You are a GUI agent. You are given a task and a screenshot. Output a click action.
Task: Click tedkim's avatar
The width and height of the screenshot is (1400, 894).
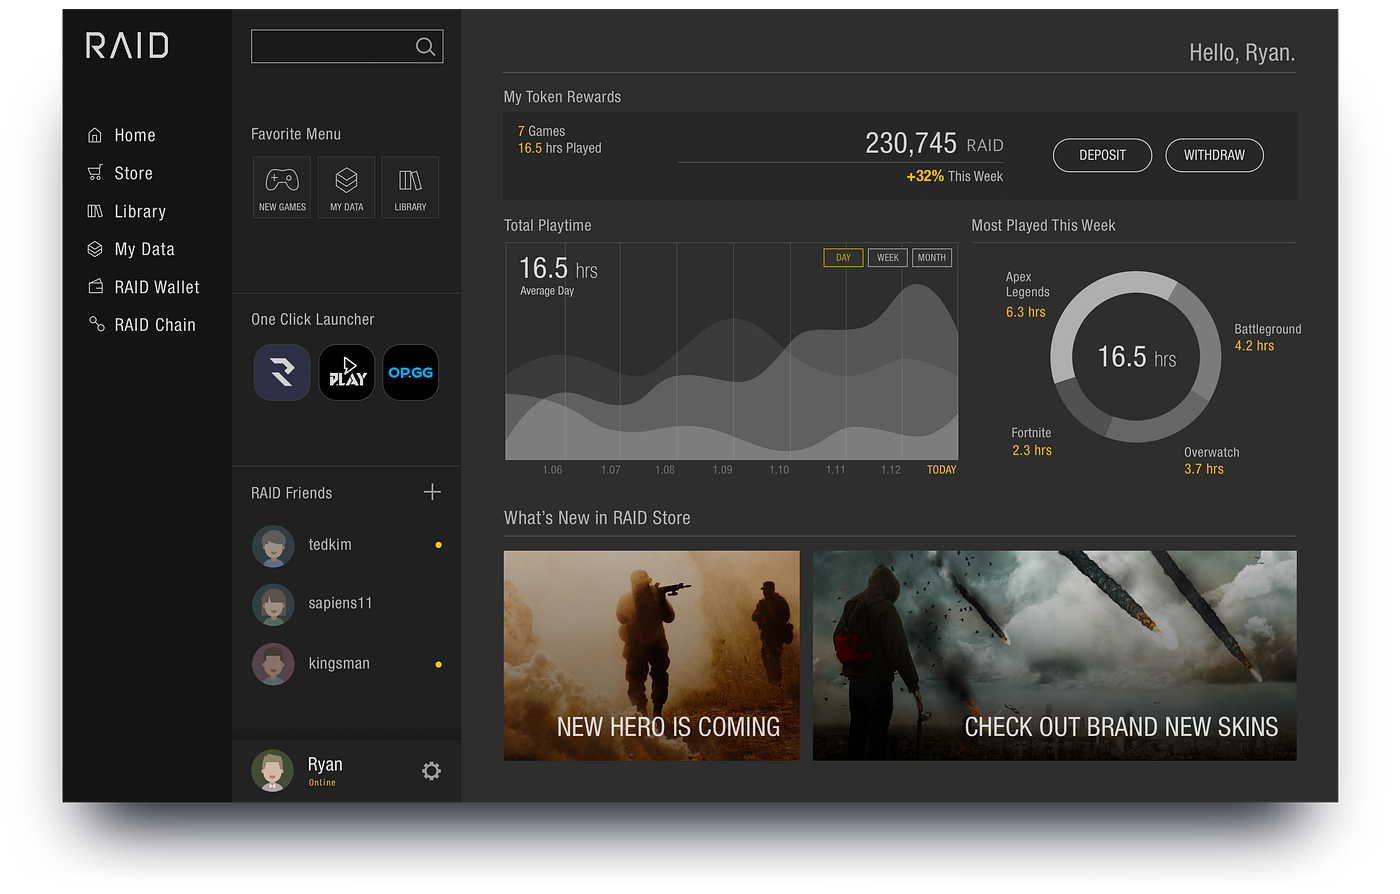click(273, 546)
